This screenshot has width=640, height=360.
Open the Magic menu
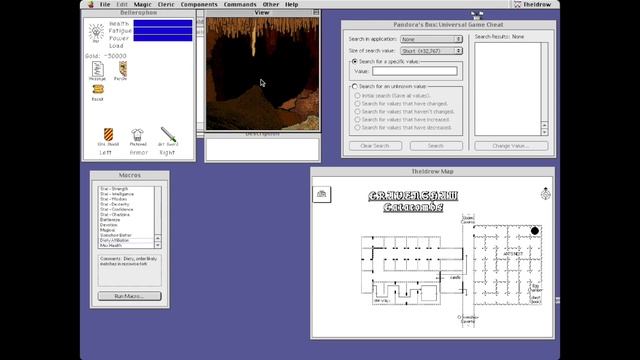(x=142, y=4)
